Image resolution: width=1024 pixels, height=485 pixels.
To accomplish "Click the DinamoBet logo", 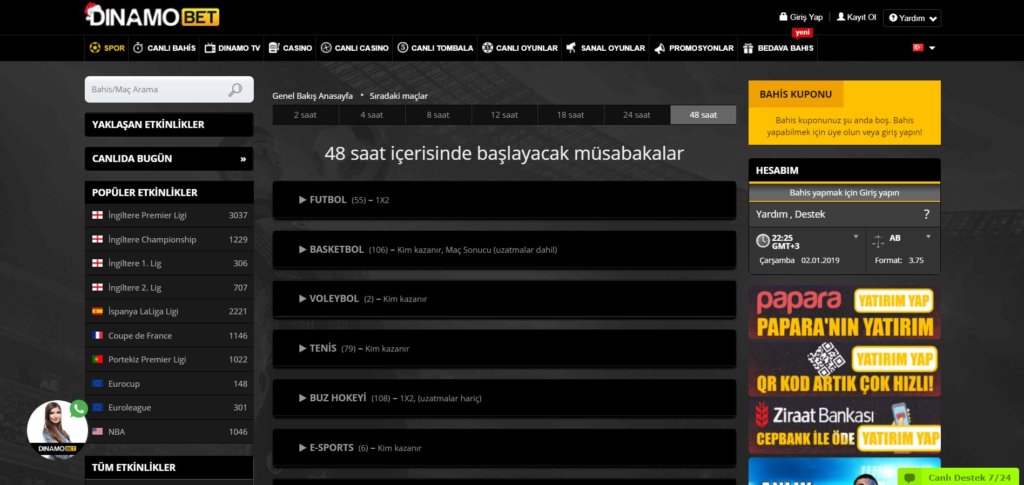I will (x=152, y=15).
